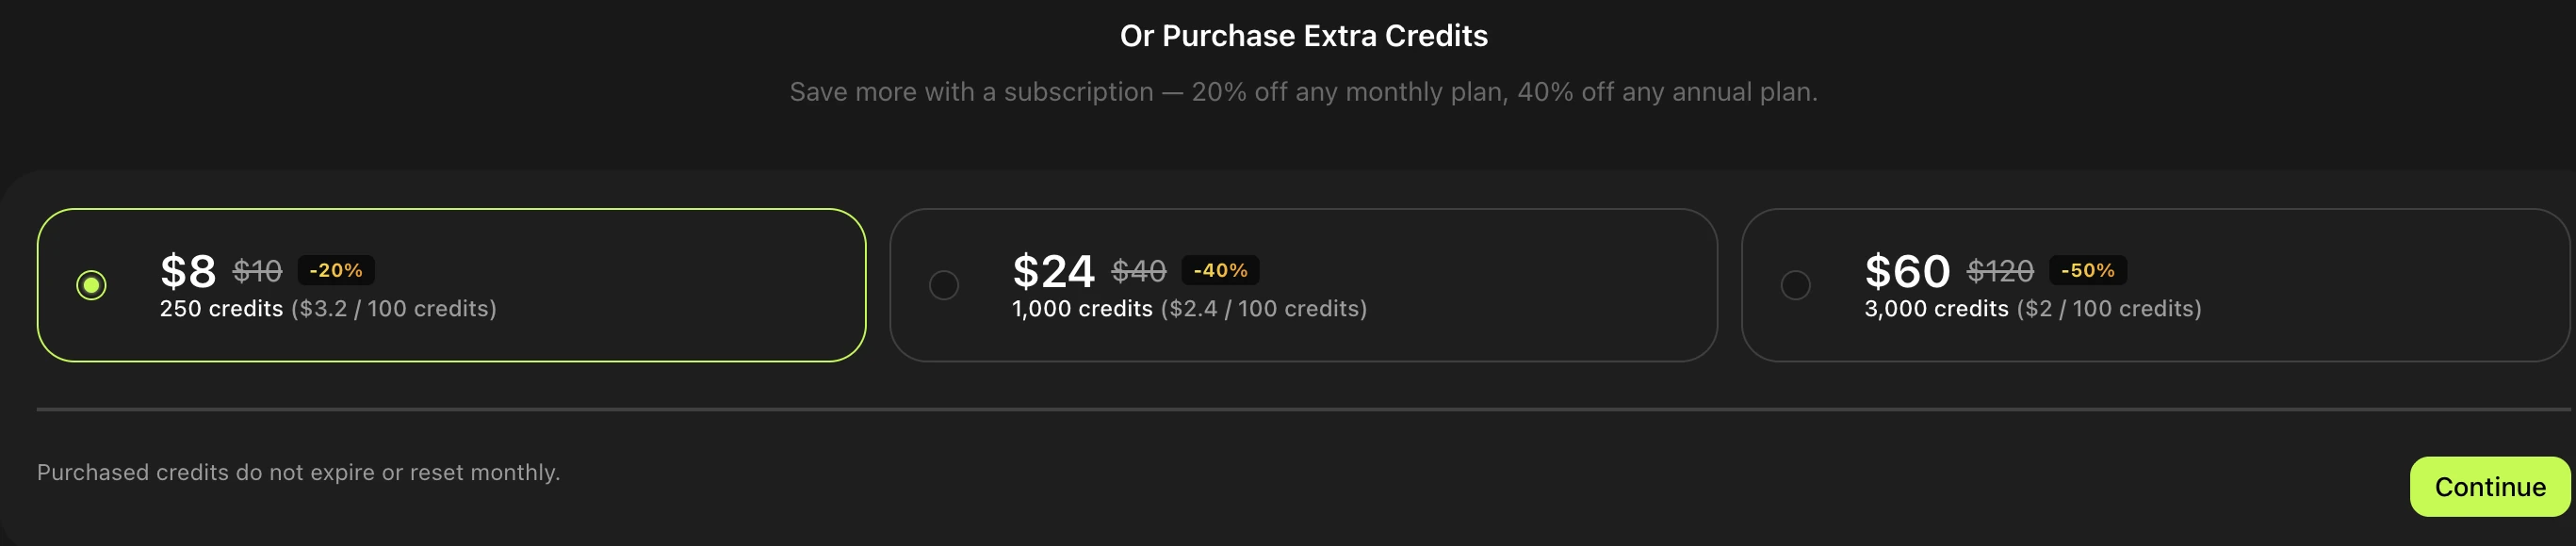Click the crossed-out $10 original price

257,271
